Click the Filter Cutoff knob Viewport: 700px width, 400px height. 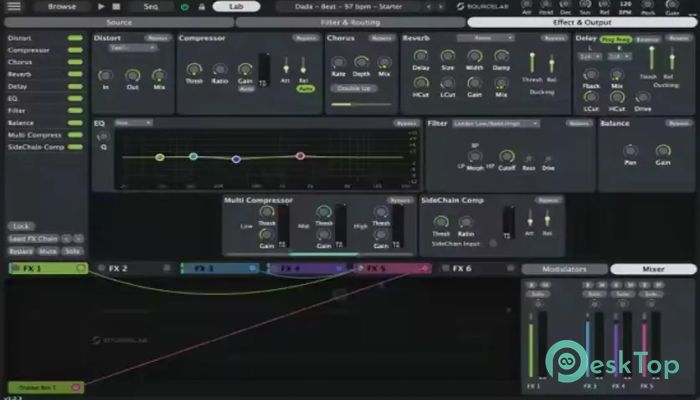(x=506, y=157)
